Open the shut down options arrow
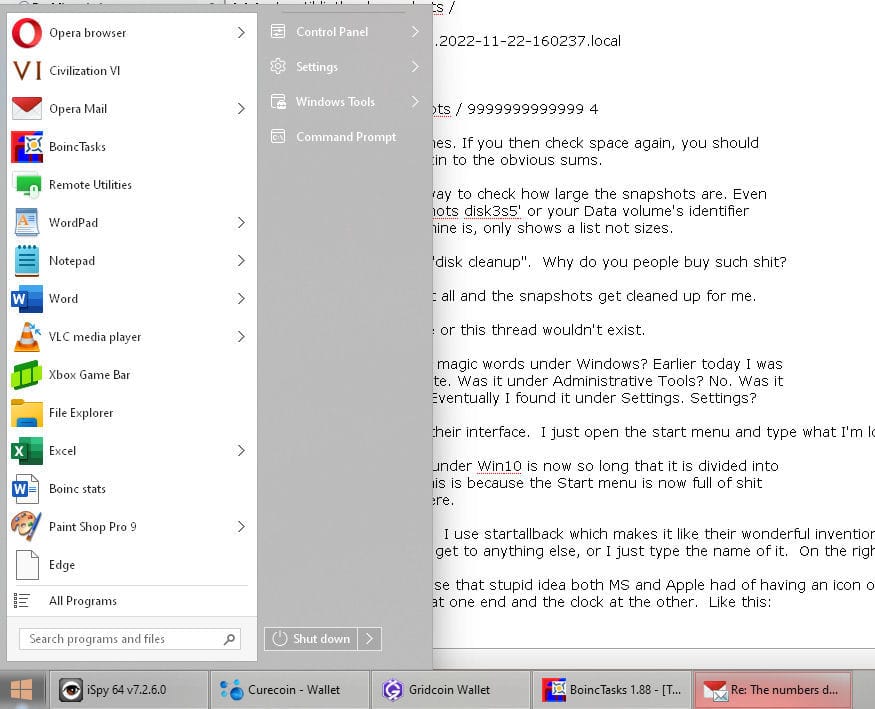The image size is (875, 709). tap(369, 639)
